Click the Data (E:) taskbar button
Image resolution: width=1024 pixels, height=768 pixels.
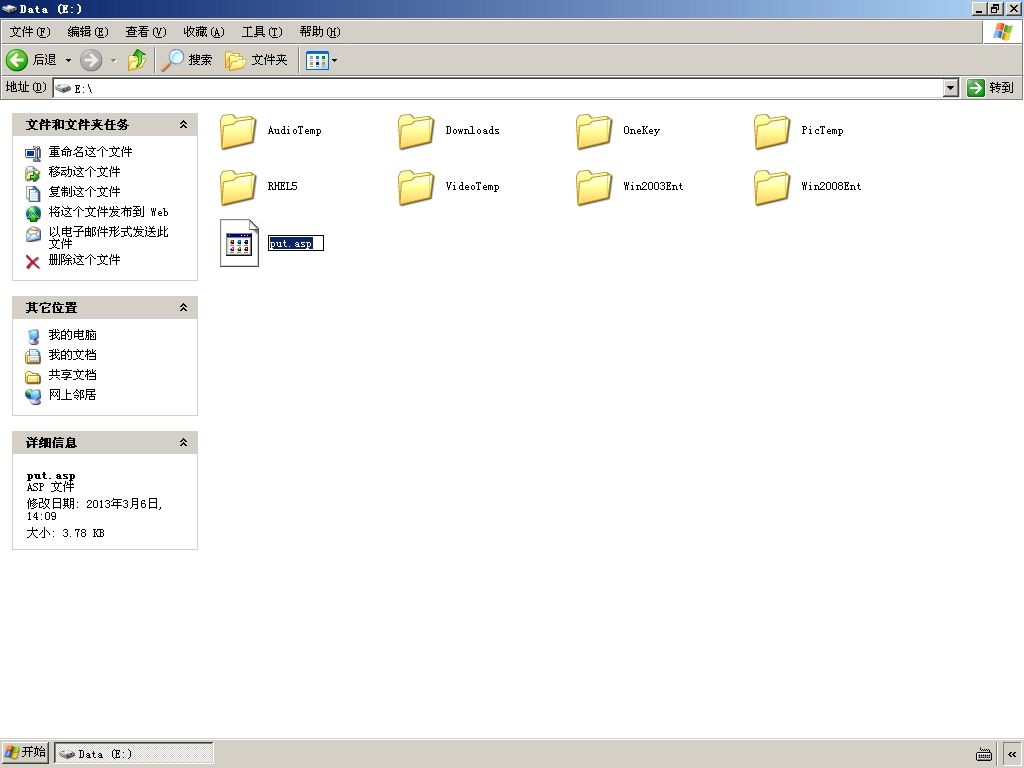(134, 754)
